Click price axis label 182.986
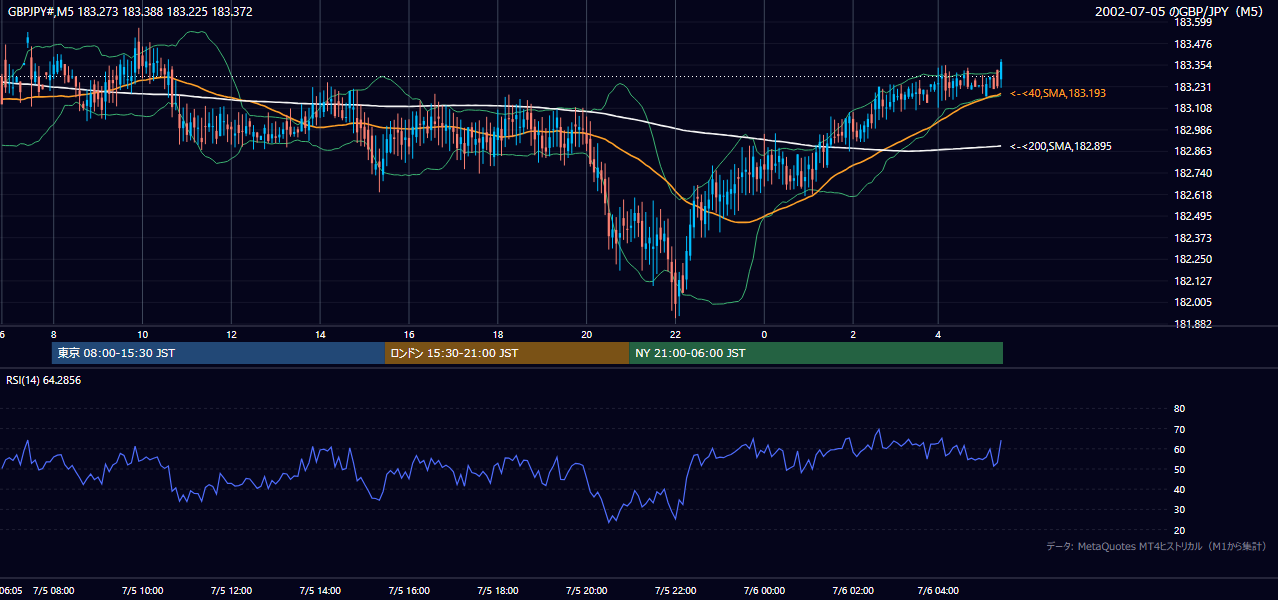The image size is (1278, 600). point(1193,130)
